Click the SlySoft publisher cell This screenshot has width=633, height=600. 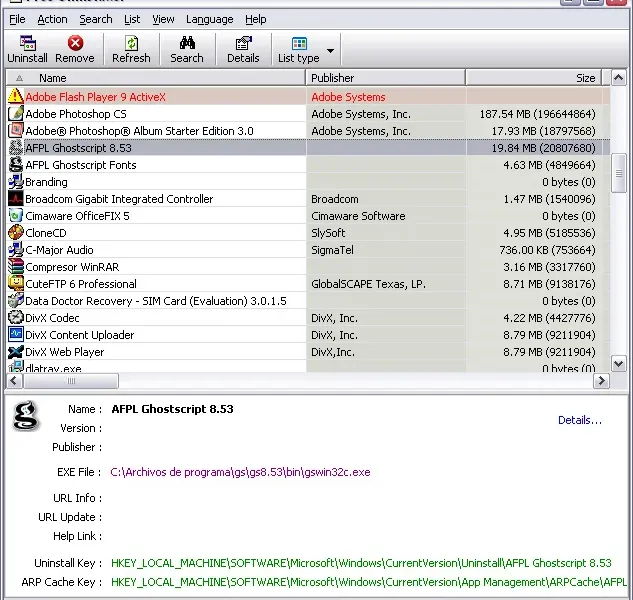point(386,233)
